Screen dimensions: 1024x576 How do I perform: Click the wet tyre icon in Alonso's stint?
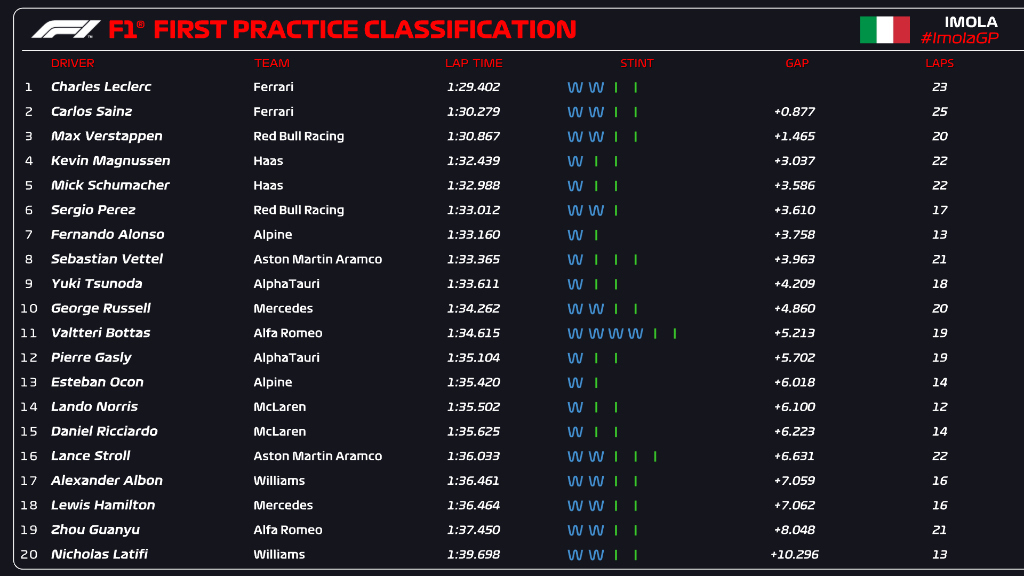pyautogui.click(x=575, y=235)
